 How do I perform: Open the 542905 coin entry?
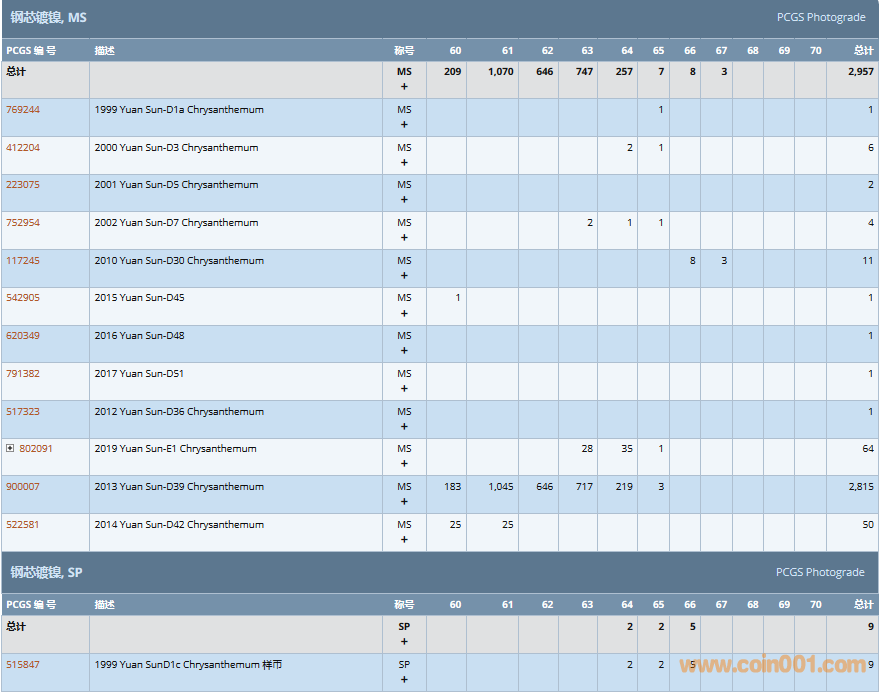pyautogui.click(x=23, y=298)
